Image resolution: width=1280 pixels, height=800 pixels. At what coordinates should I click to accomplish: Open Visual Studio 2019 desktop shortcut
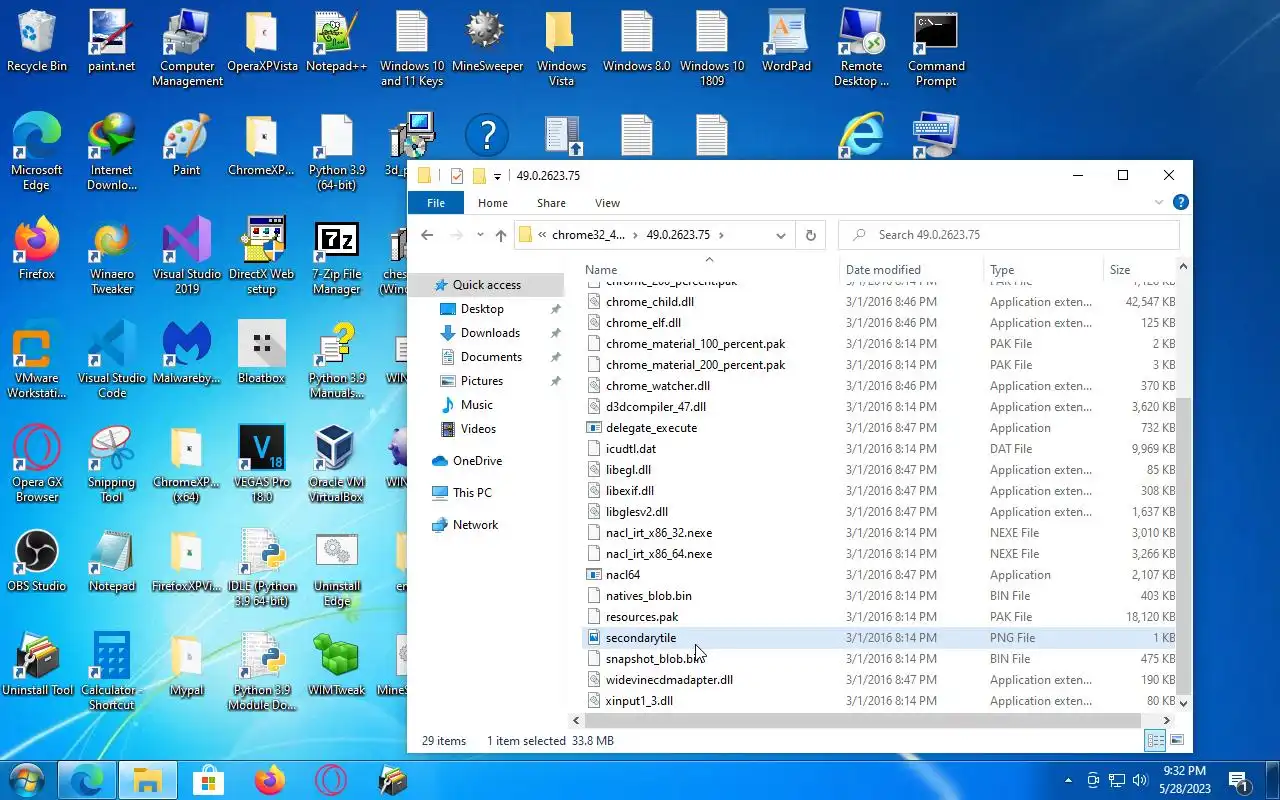[x=187, y=256]
